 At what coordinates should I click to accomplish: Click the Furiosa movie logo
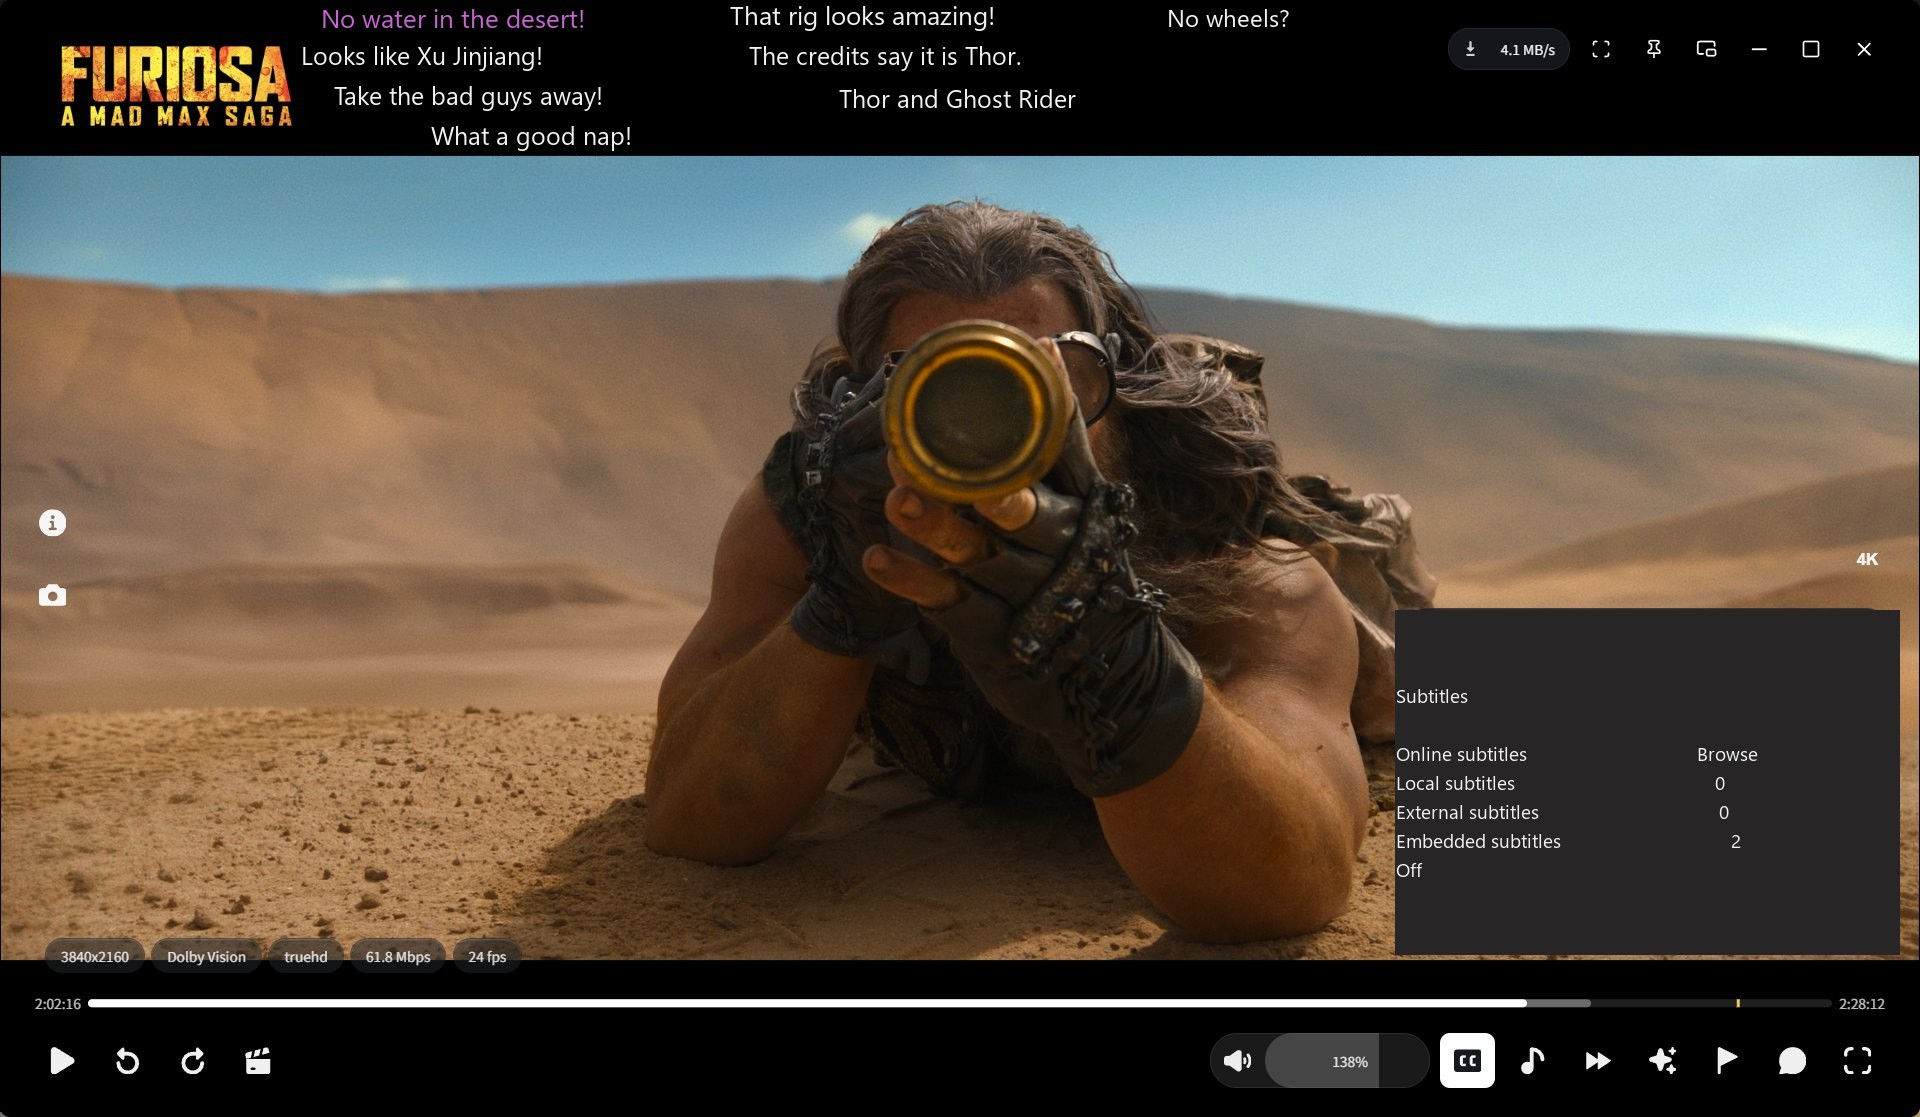[x=176, y=85]
